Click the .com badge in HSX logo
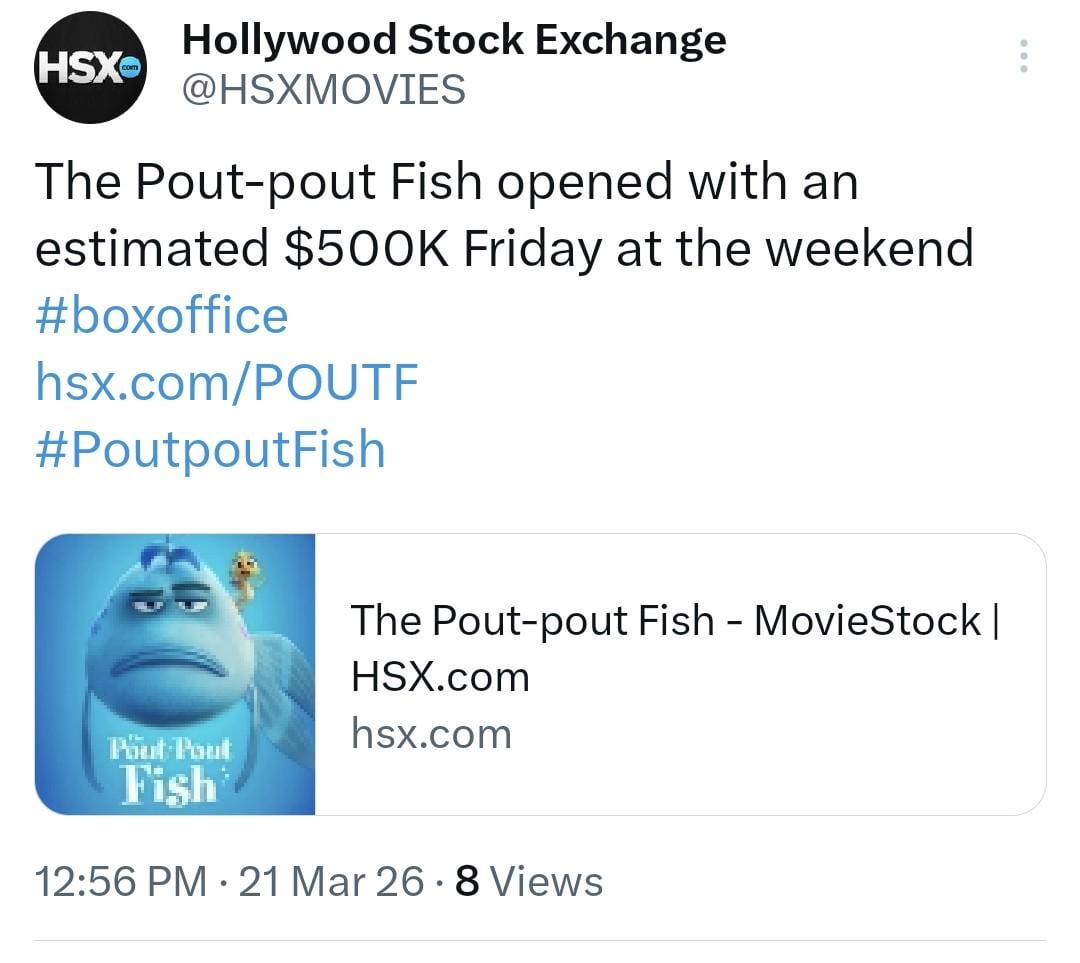This screenshot has width=1080, height=963. click(128, 69)
